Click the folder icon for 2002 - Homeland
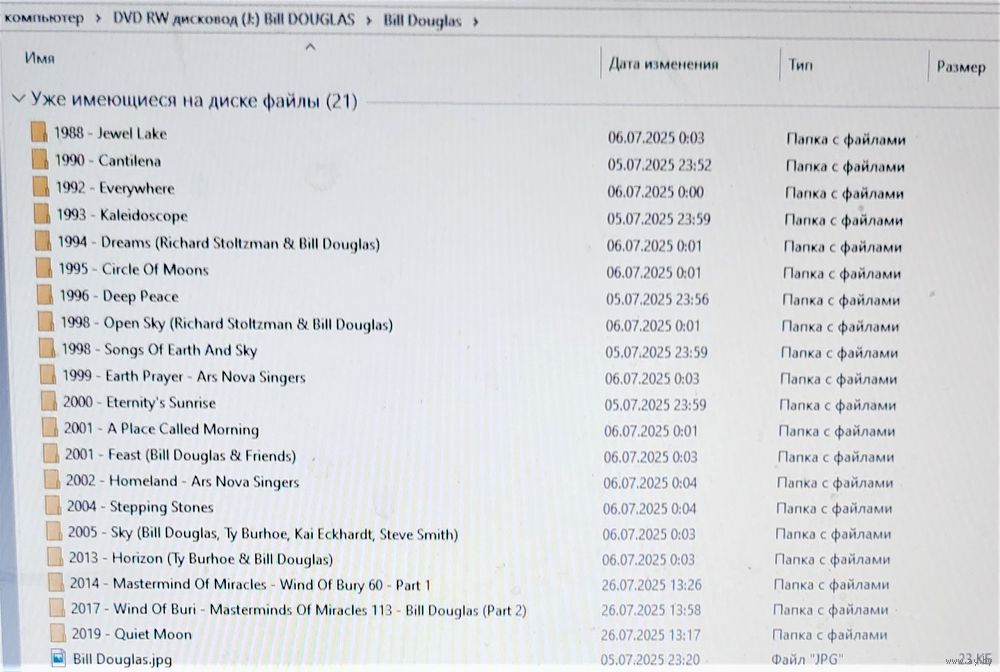The image size is (1000, 672). pos(52,480)
